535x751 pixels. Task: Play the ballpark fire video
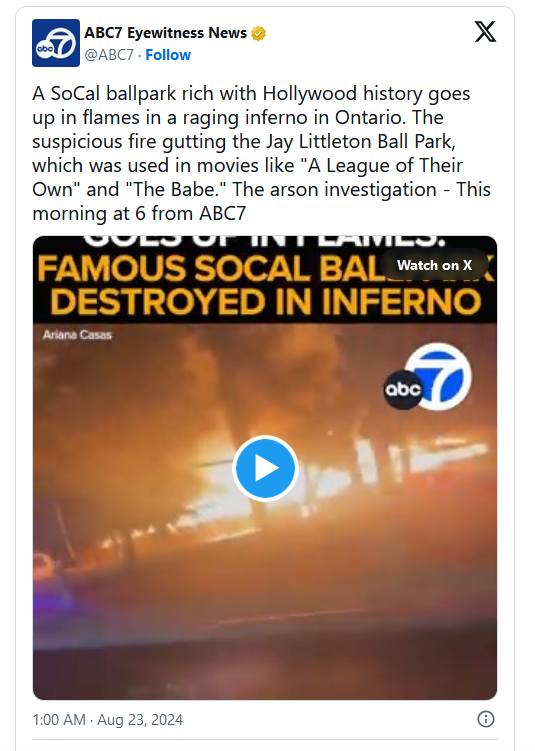point(265,468)
